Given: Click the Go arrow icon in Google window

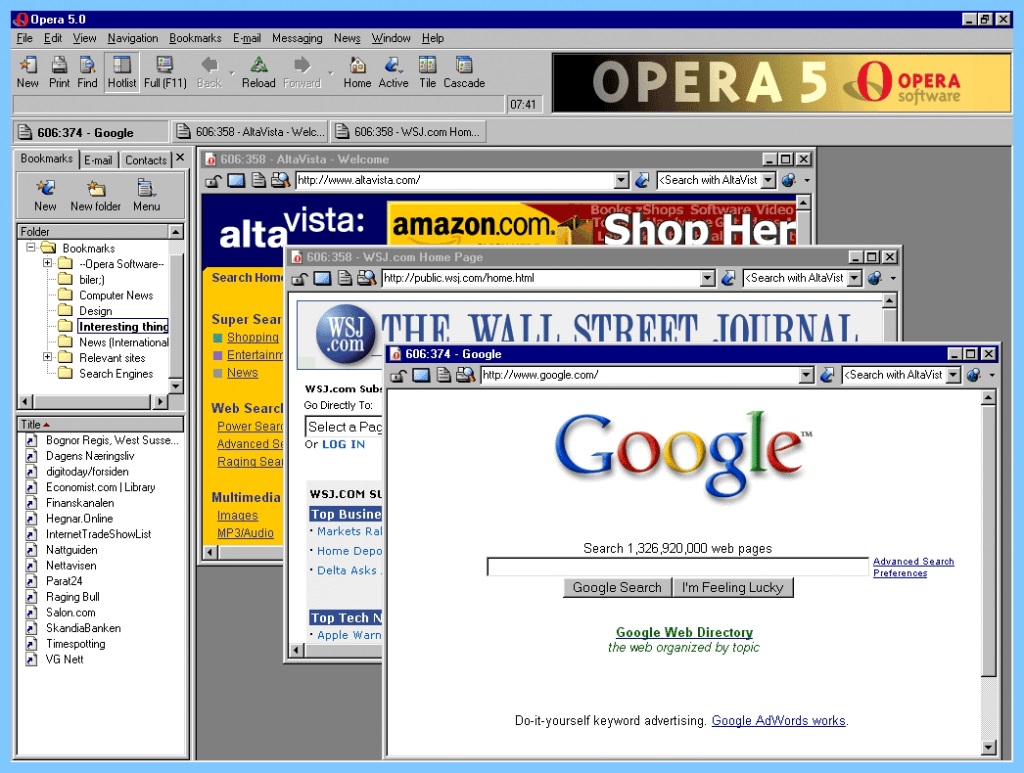Looking at the screenshot, I should (827, 375).
